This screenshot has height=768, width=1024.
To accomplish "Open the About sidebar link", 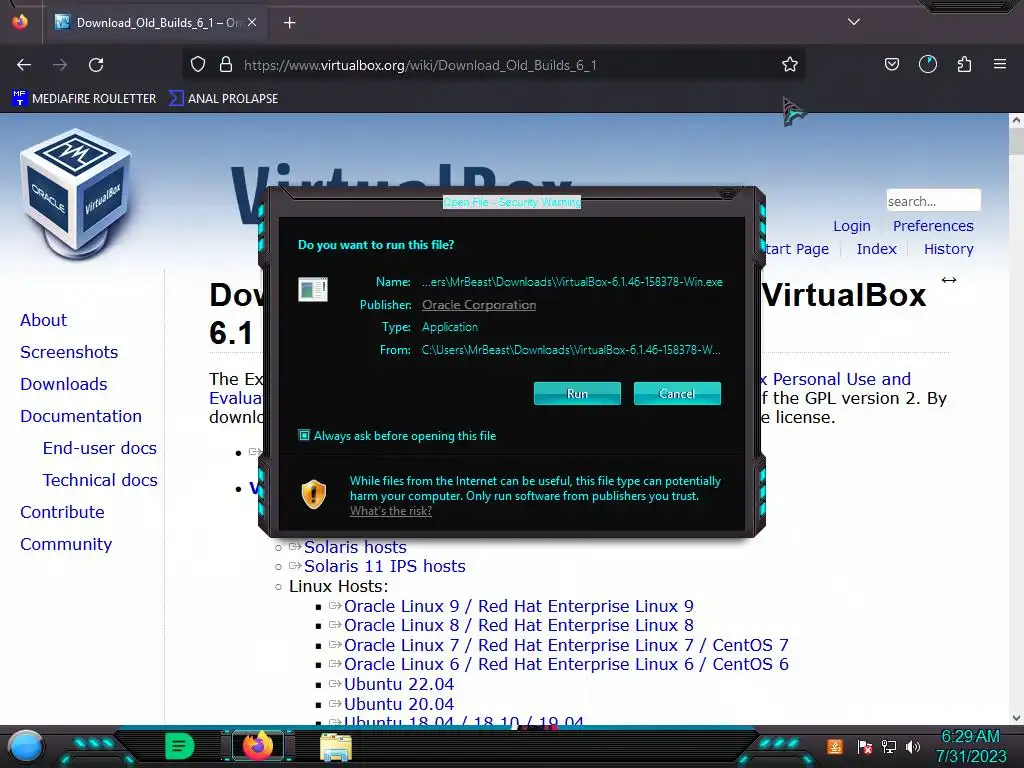I will tap(43, 320).
